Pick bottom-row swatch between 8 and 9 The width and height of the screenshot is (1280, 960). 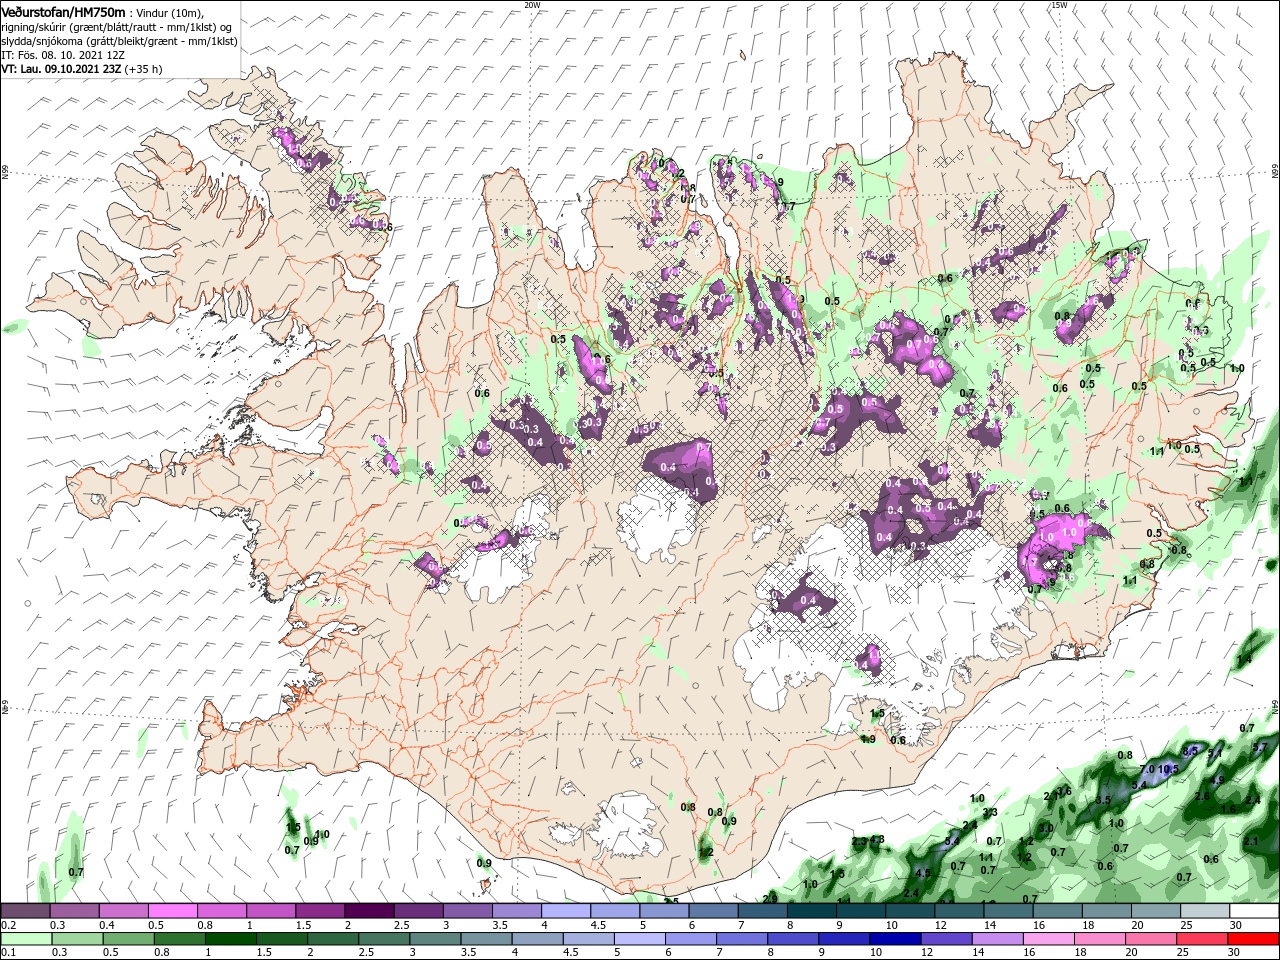click(792, 939)
